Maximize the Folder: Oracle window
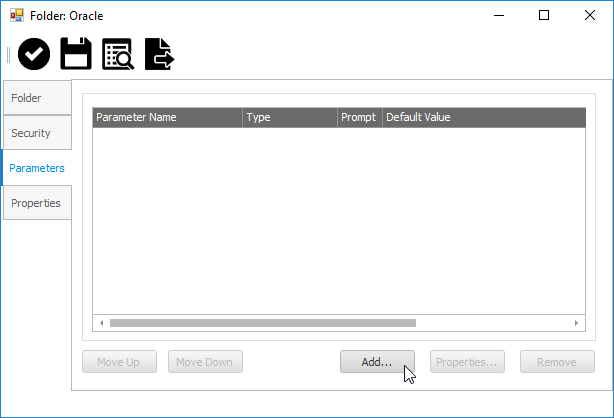The height and width of the screenshot is (418, 614). tap(544, 16)
